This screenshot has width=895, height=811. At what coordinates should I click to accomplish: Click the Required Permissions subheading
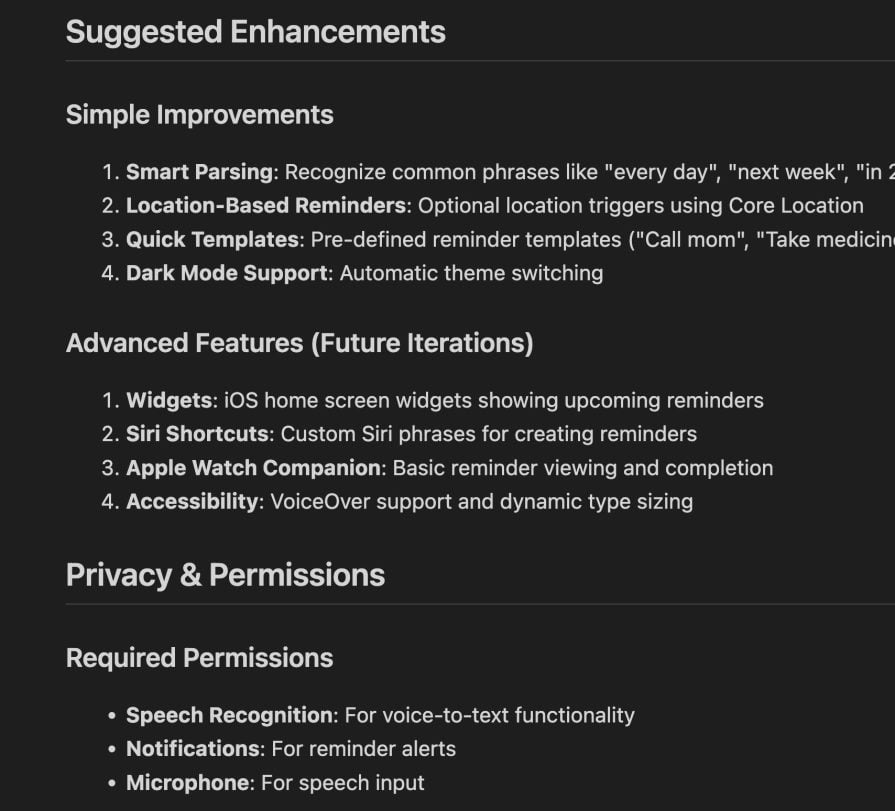pos(199,658)
